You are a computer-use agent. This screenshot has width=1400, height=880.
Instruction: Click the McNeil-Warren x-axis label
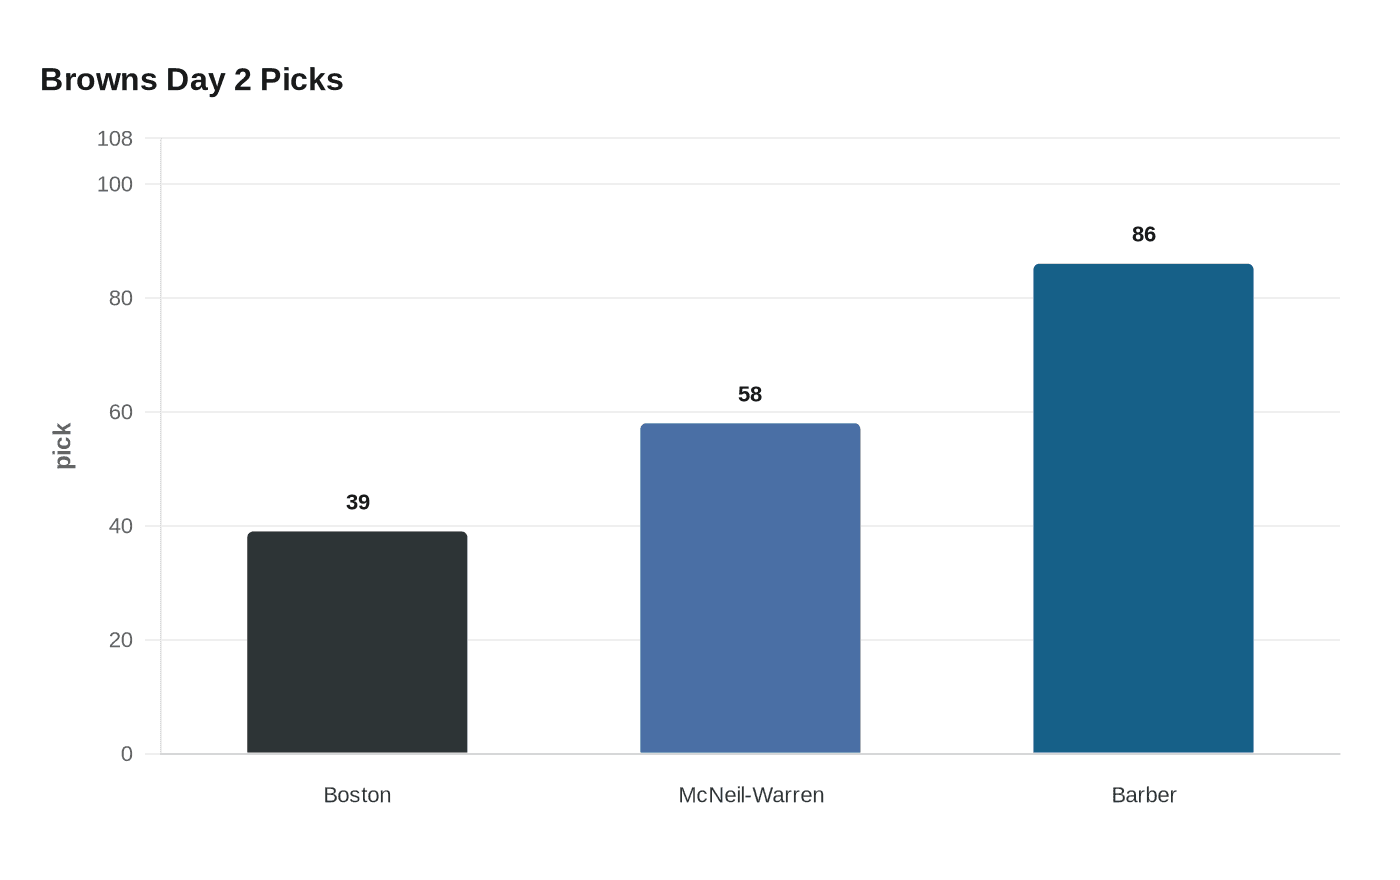pos(751,795)
